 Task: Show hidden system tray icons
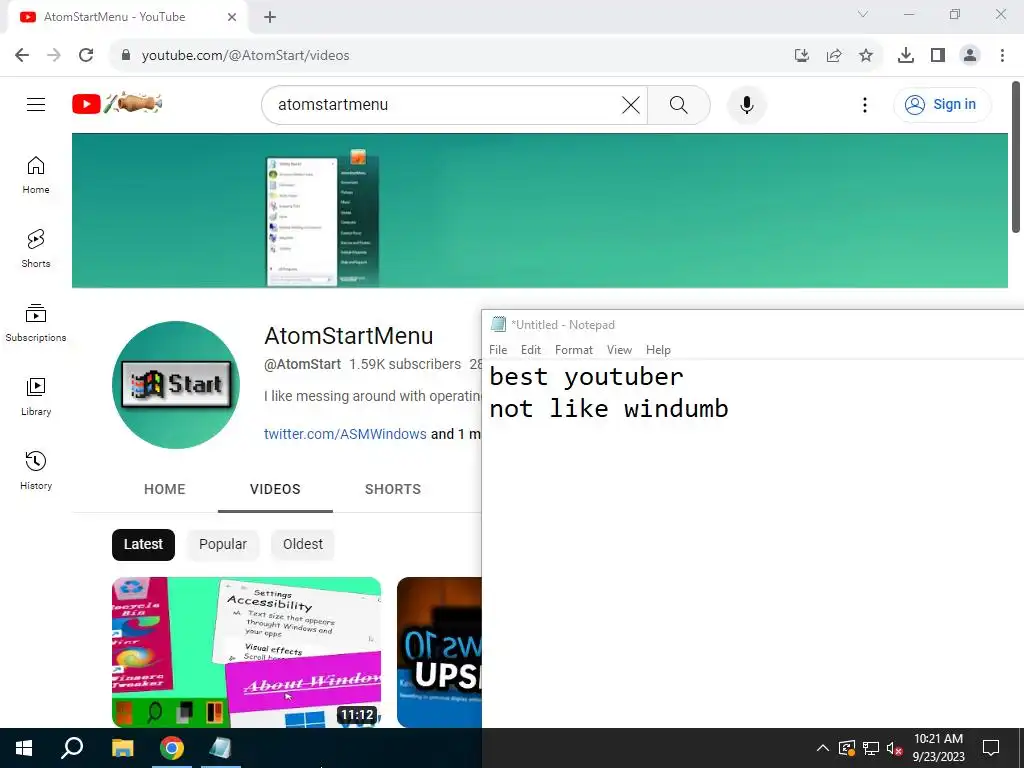pos(823,748)
